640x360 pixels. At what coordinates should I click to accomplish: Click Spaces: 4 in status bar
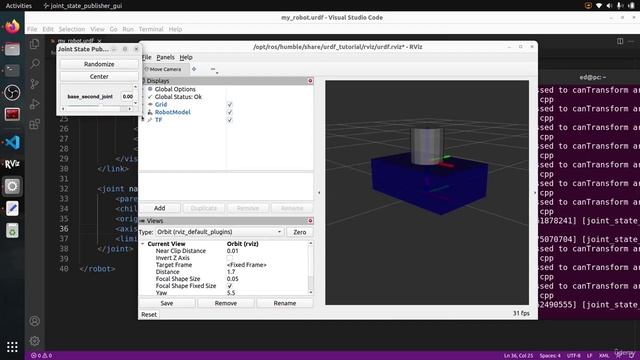(550, 356)
